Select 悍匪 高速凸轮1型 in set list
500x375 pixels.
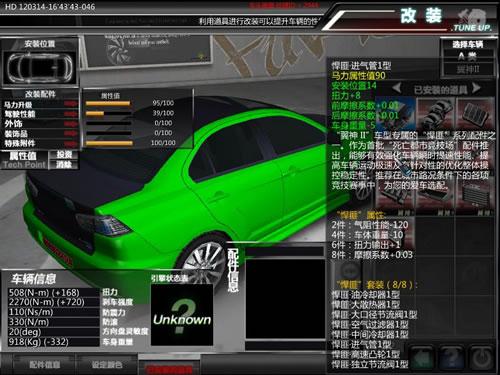(x=366, y=354)
